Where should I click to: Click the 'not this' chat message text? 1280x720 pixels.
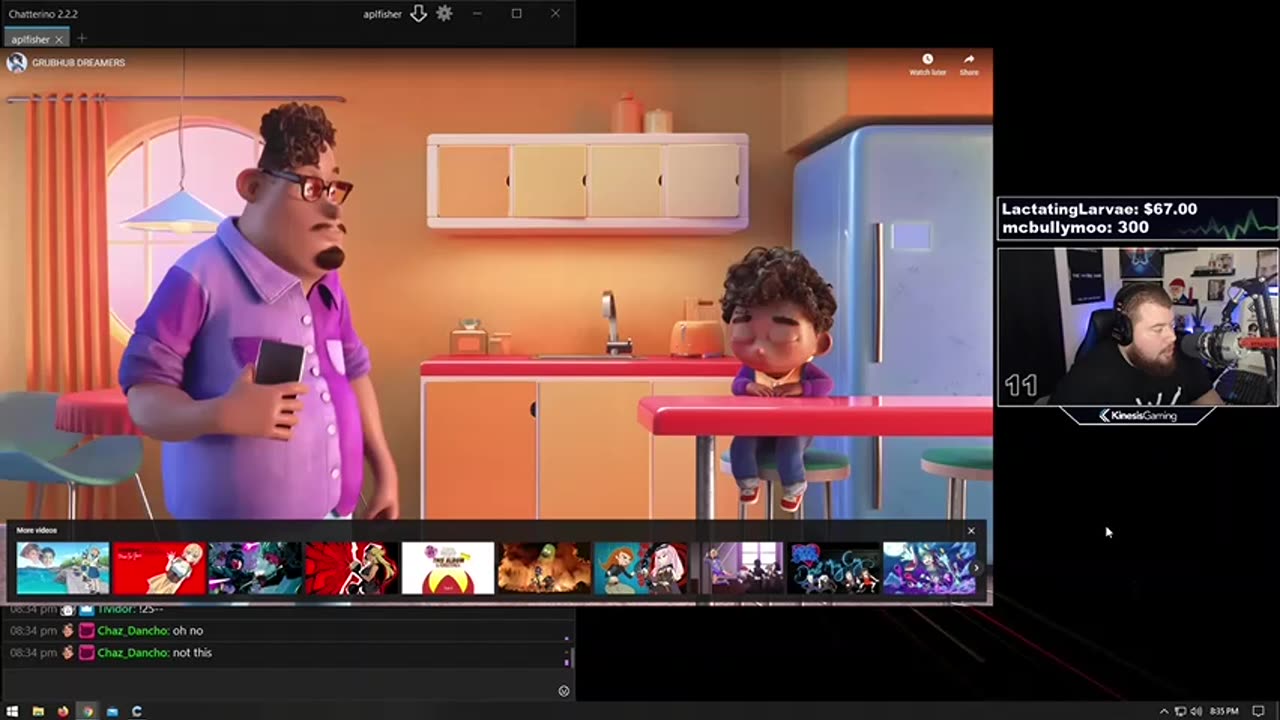(192, 653)
